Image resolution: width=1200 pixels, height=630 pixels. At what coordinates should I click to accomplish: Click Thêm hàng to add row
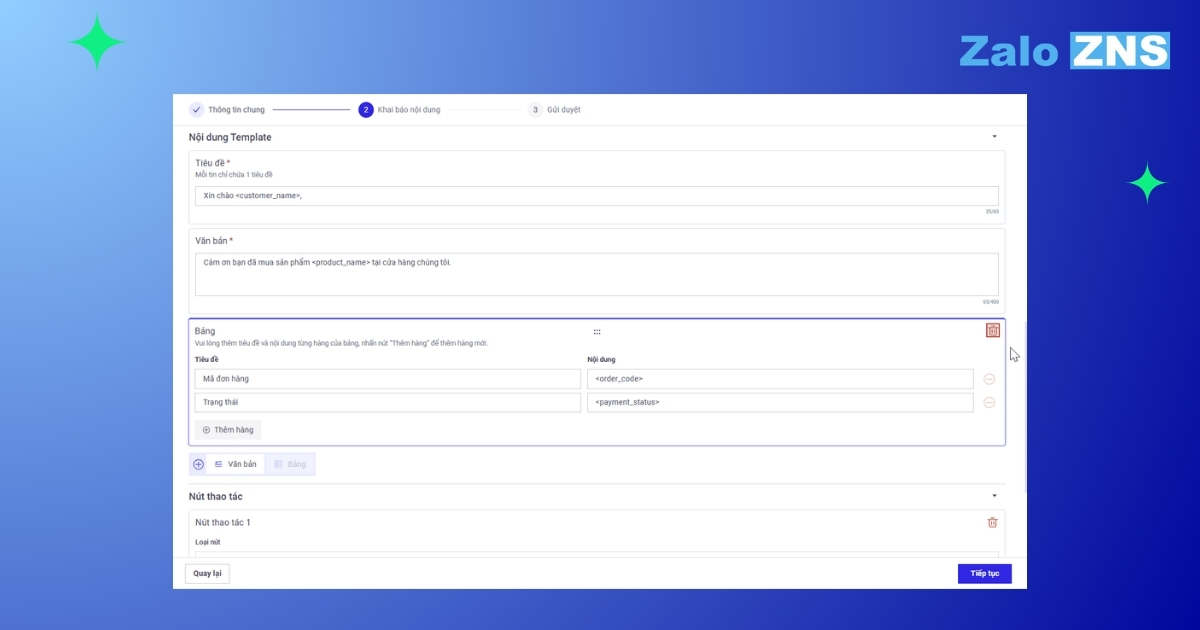(228, 430)
